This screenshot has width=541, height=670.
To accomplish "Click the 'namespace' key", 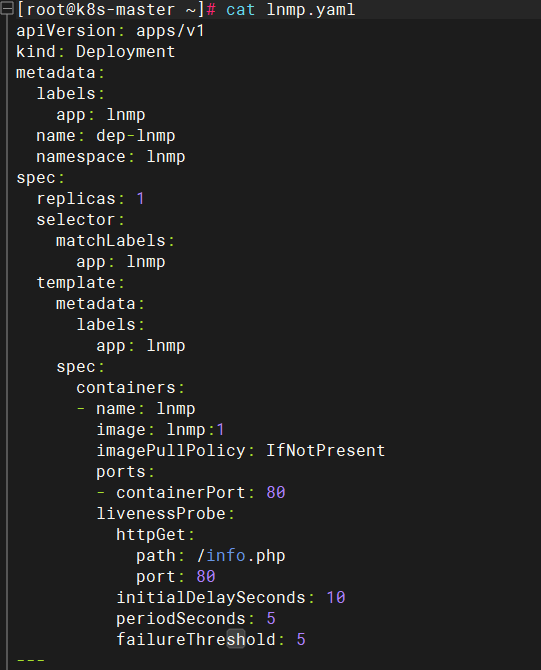I will [81, 157].
